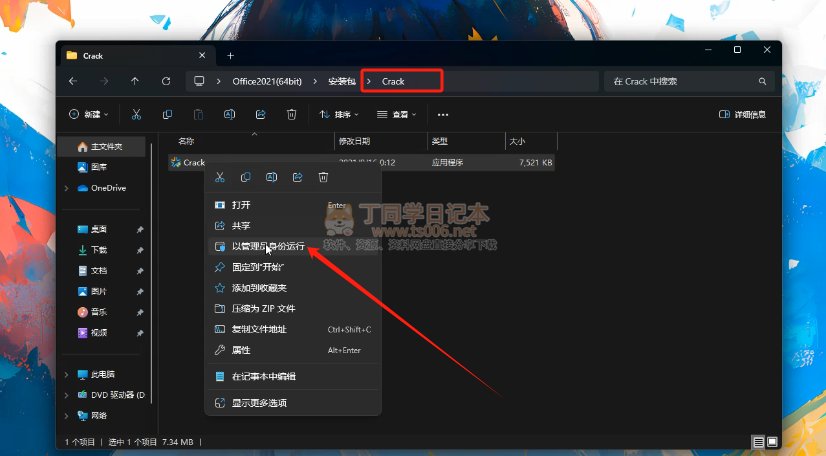Choose 复制文件地址 menu entry

[x=292, y=329]
